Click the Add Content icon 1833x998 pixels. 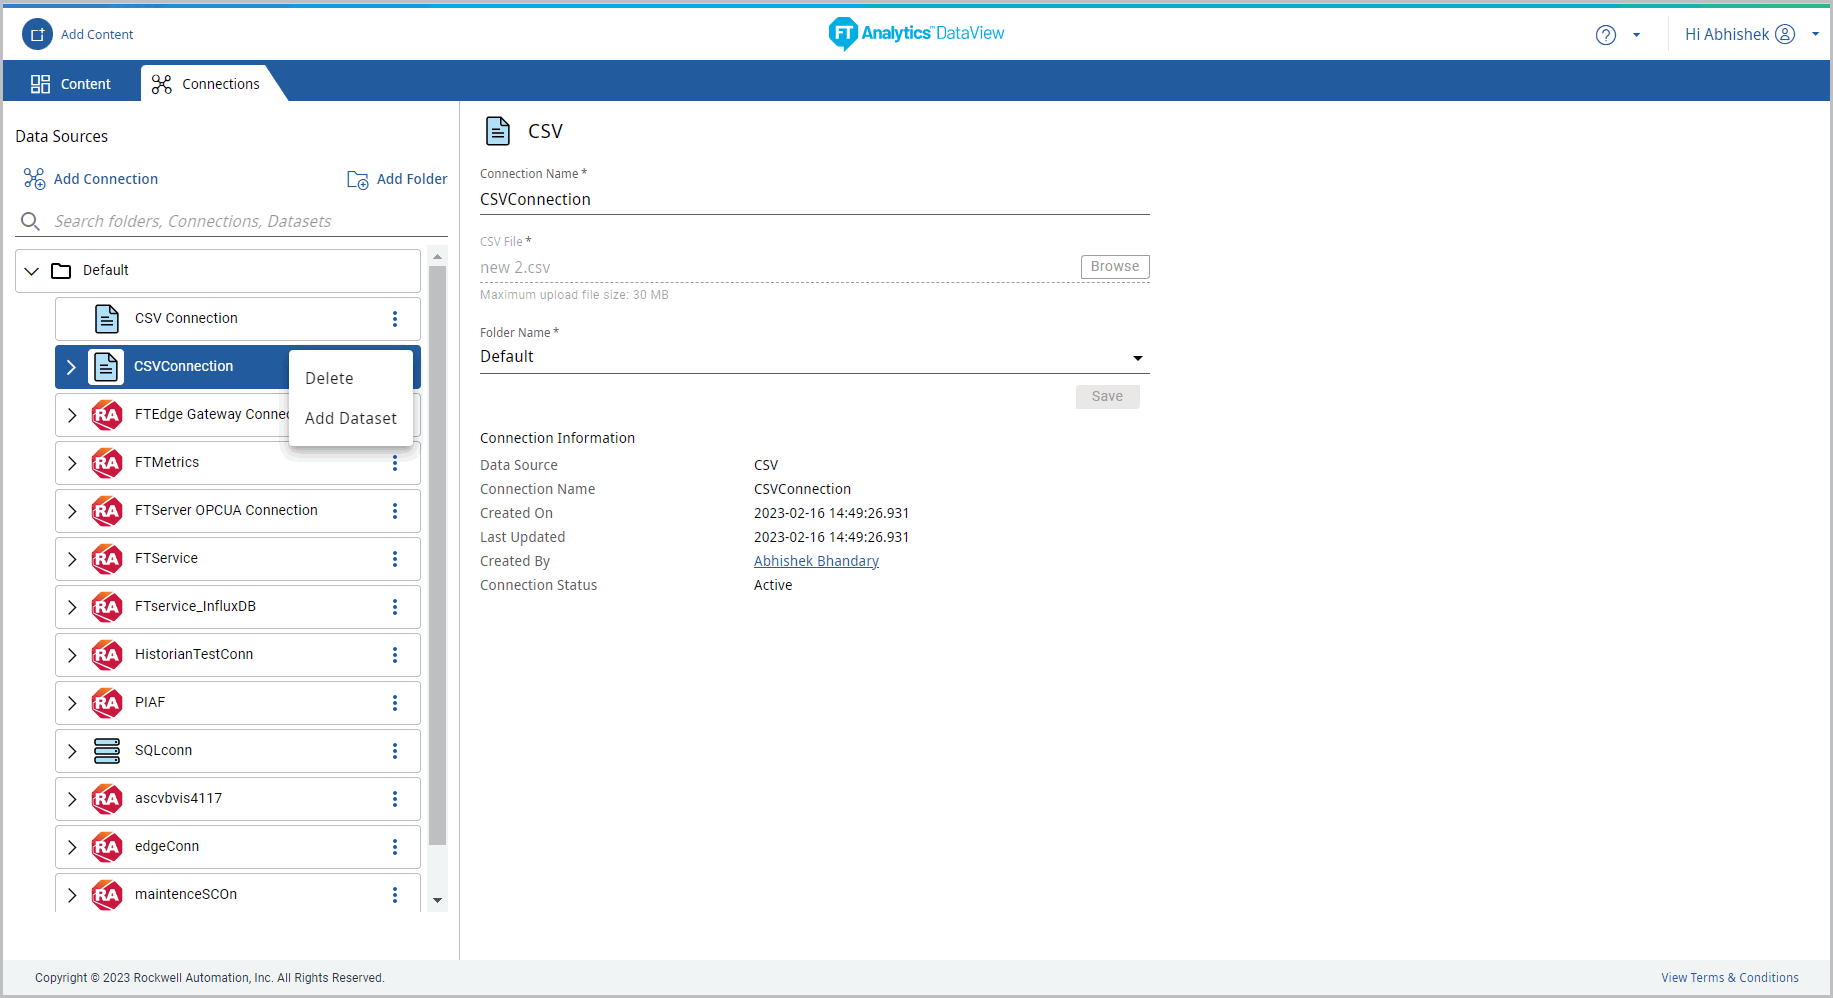click(x=37, y=34)
